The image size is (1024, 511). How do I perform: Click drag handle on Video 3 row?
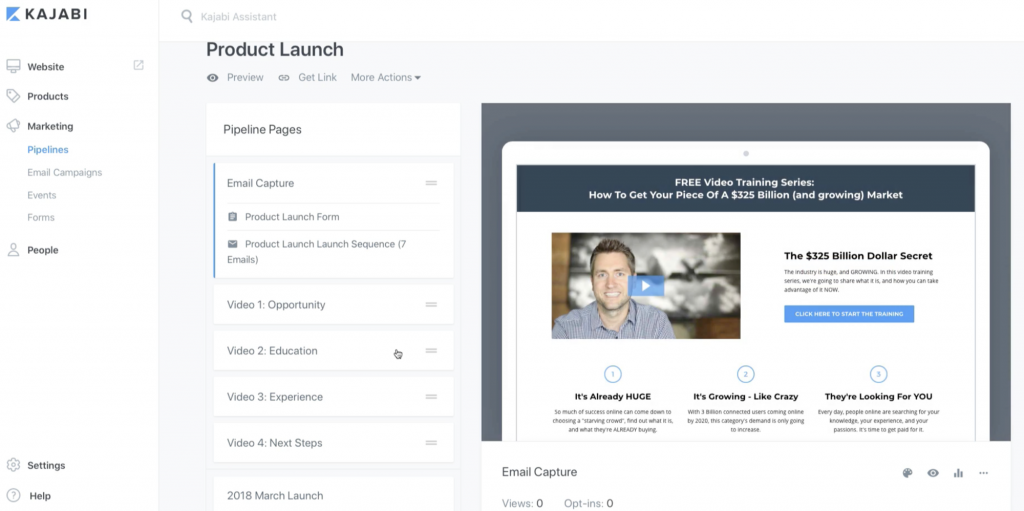[431, 397]
